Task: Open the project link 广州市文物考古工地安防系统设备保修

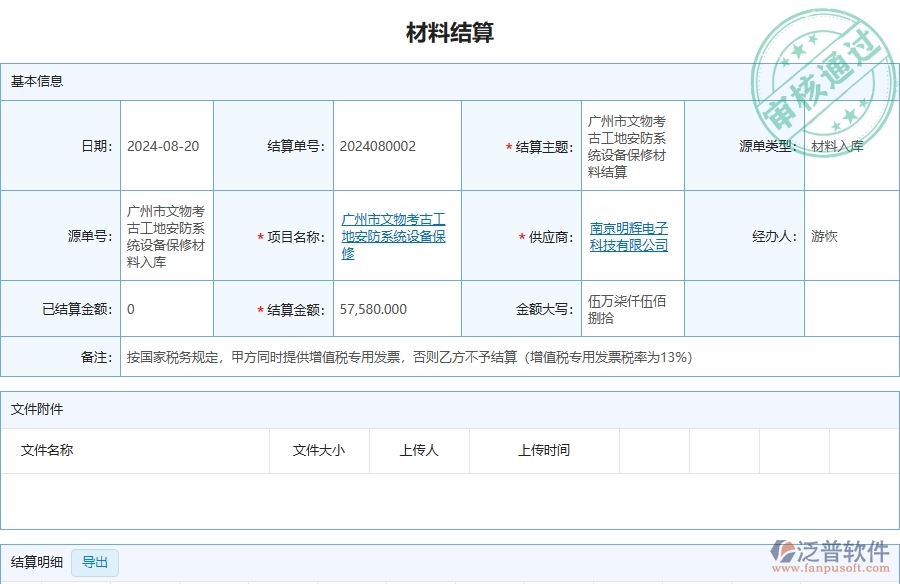Action: click(x=396, y=237)
